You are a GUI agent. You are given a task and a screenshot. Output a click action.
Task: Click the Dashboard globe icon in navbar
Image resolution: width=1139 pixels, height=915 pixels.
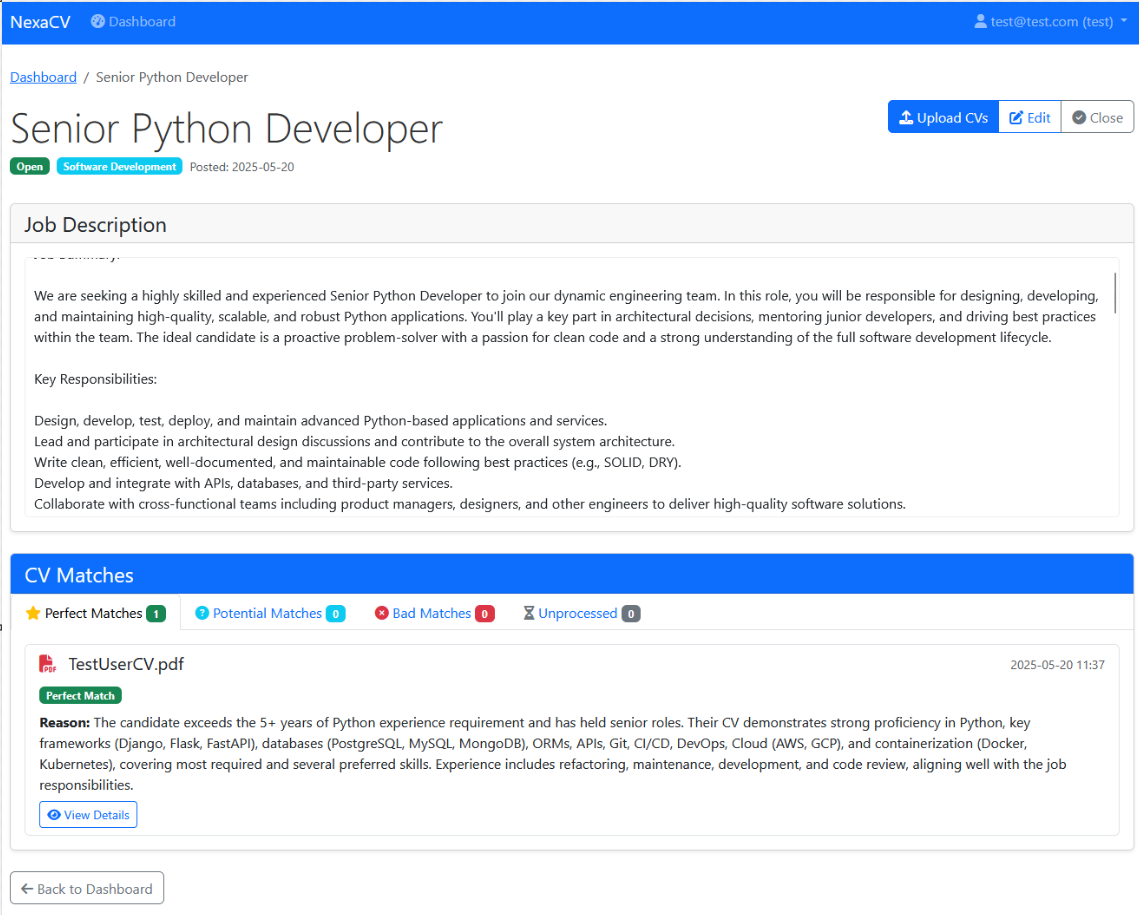click(x=97, y=21)
